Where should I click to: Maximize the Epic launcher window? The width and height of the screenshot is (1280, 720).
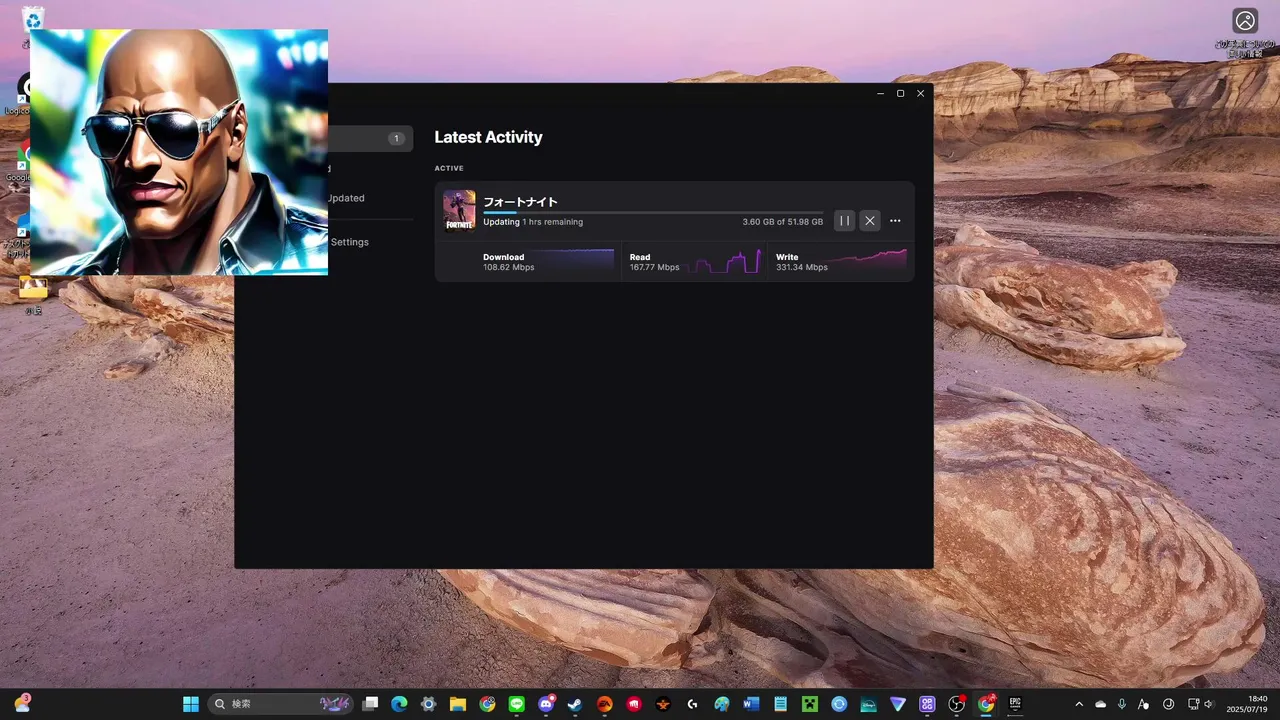click(900, 93)
